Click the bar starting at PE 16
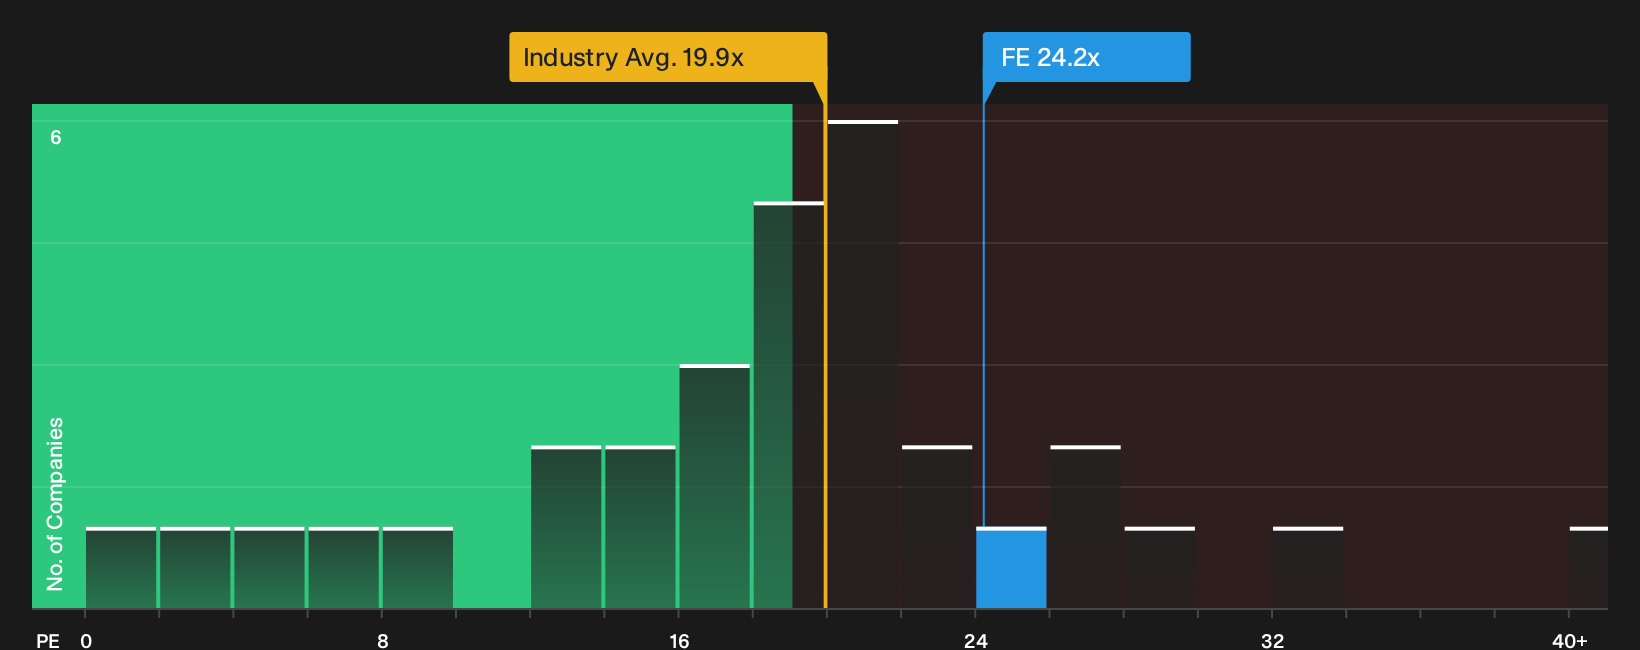Image resolution: width=1640 pixels, height=650 pixels. coord(714,487)
